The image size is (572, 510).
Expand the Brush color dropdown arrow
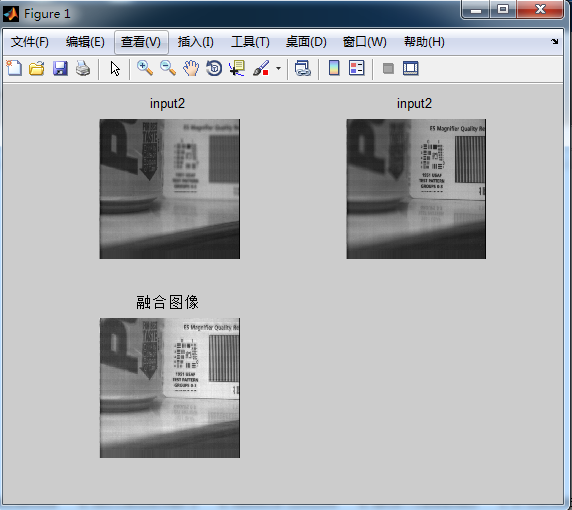pos(278,68)
